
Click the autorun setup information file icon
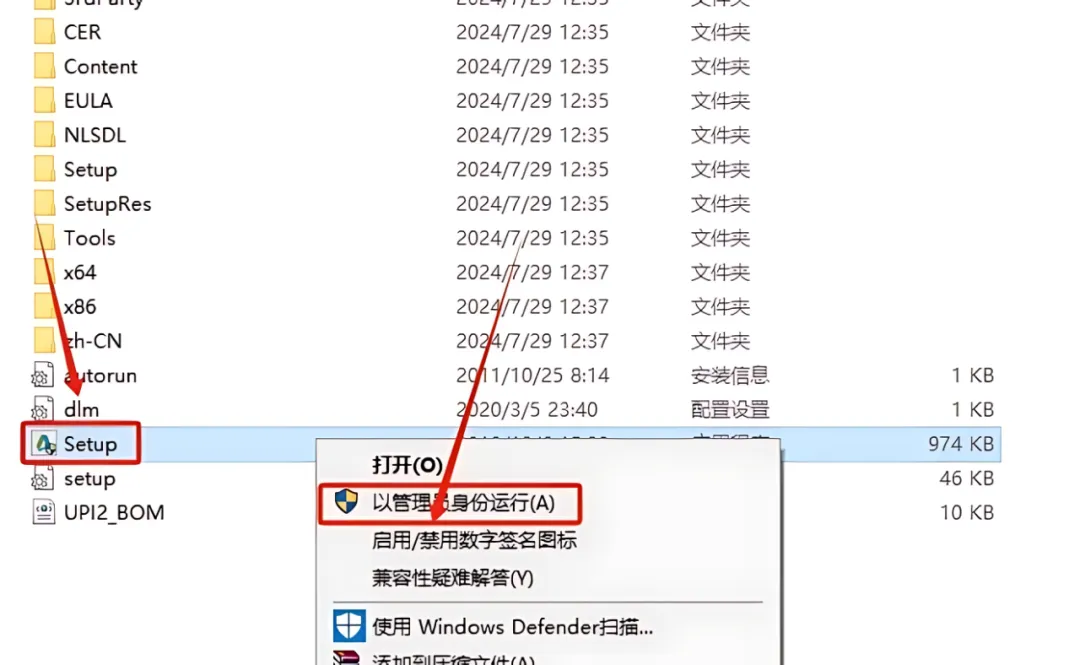click(x=43, y=376)
